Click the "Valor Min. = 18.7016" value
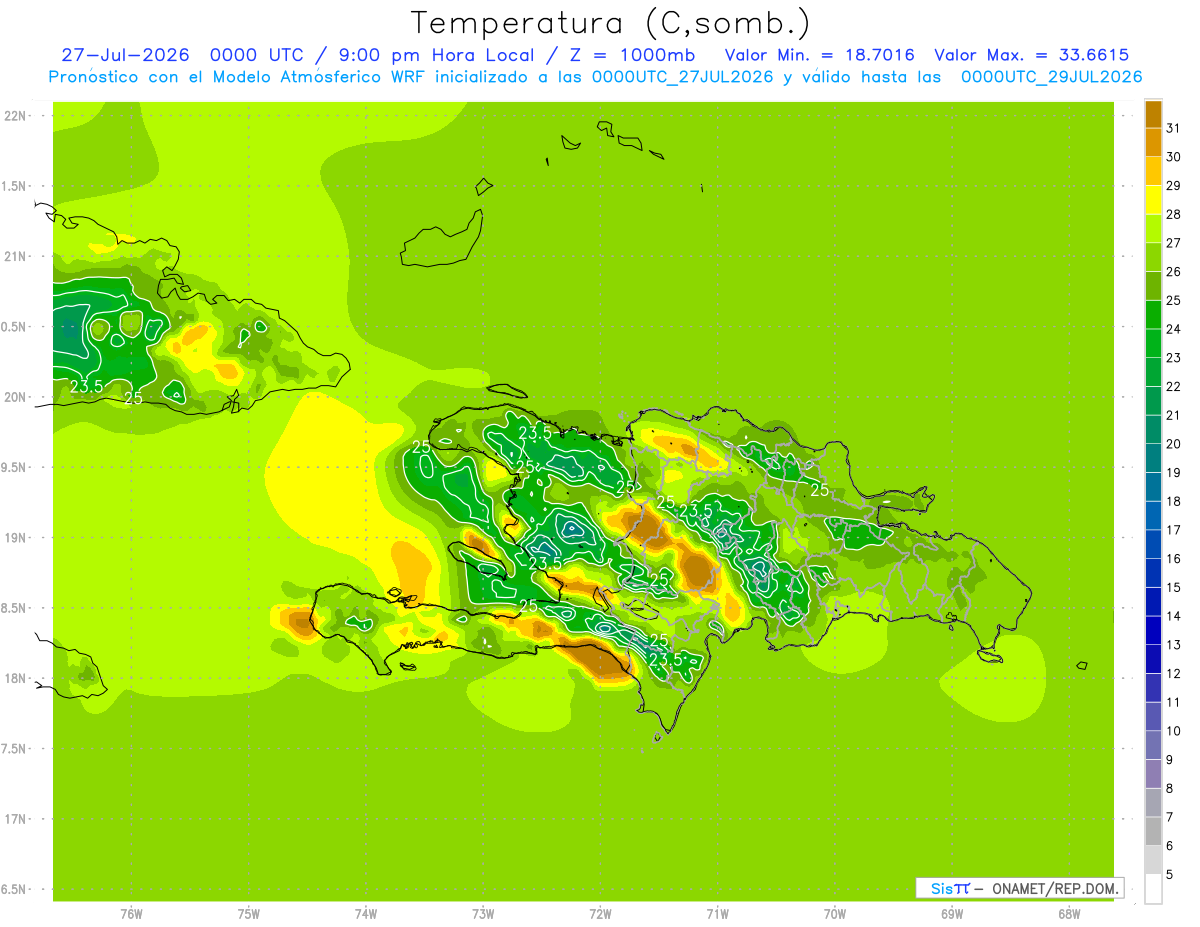This screenshot has width=1200, height=927. tap(819, 55)
